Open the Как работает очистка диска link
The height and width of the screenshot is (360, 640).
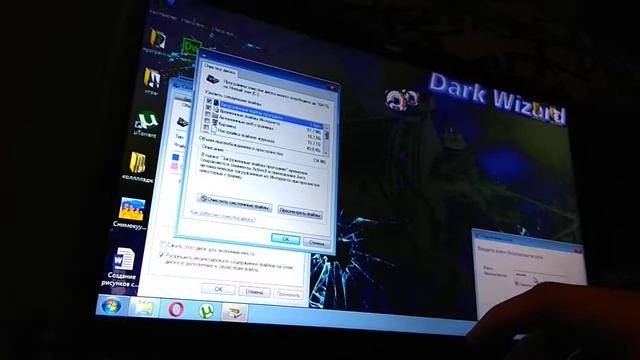[x=223, y=216]
